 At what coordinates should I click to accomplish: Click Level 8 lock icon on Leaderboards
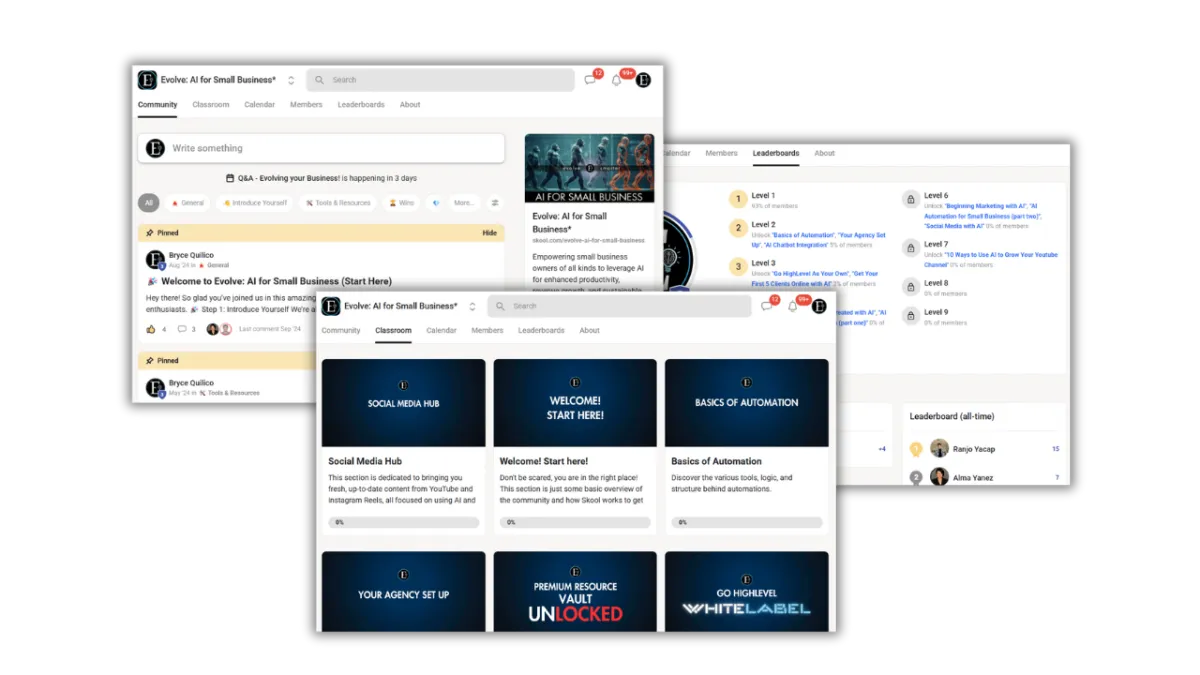click(x=911, y=287)
